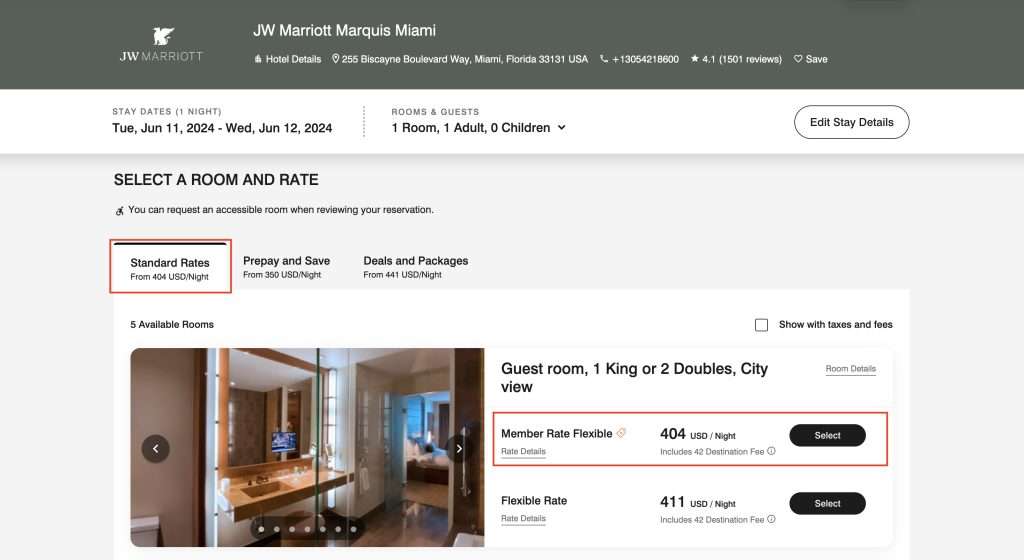Click the Edit Stay Details button
1024x560 pixels.
click(x=852, y=122)
